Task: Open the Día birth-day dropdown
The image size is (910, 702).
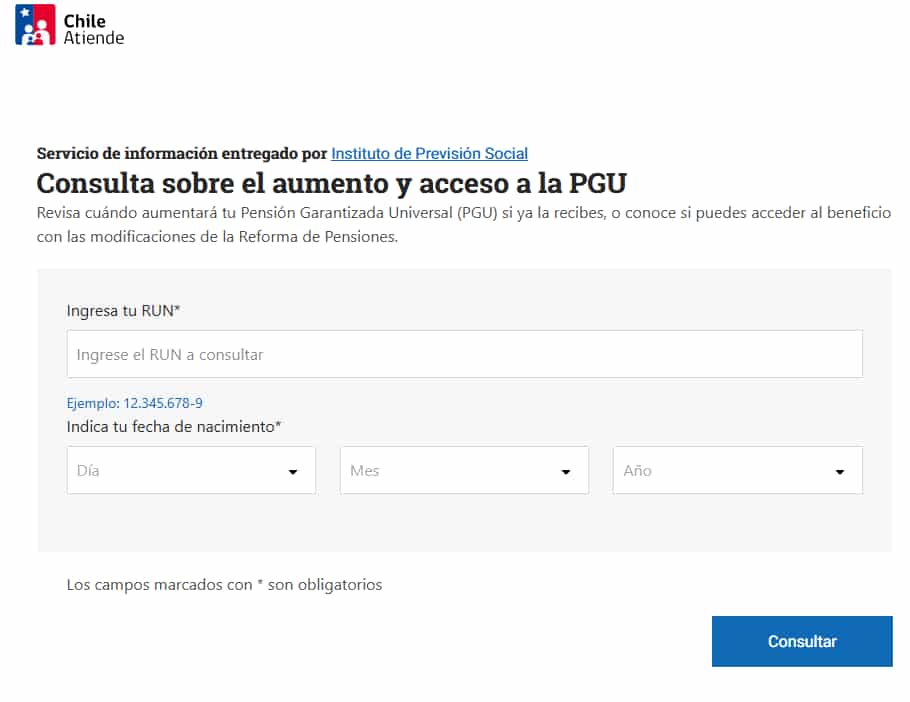Action: click(191, 471)
